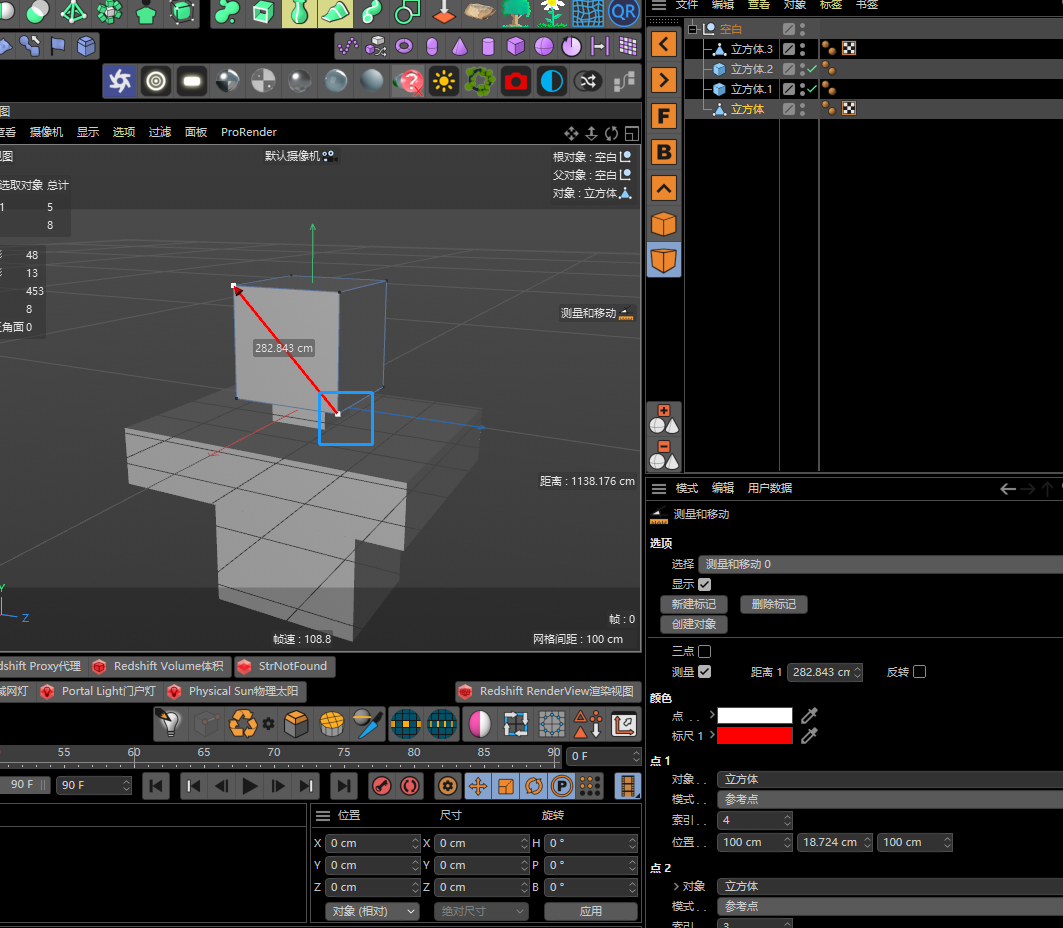Viewport: 1063px width, 928px height.
Task: Click the knife cut sphere icon
Action: coord(368,723)
